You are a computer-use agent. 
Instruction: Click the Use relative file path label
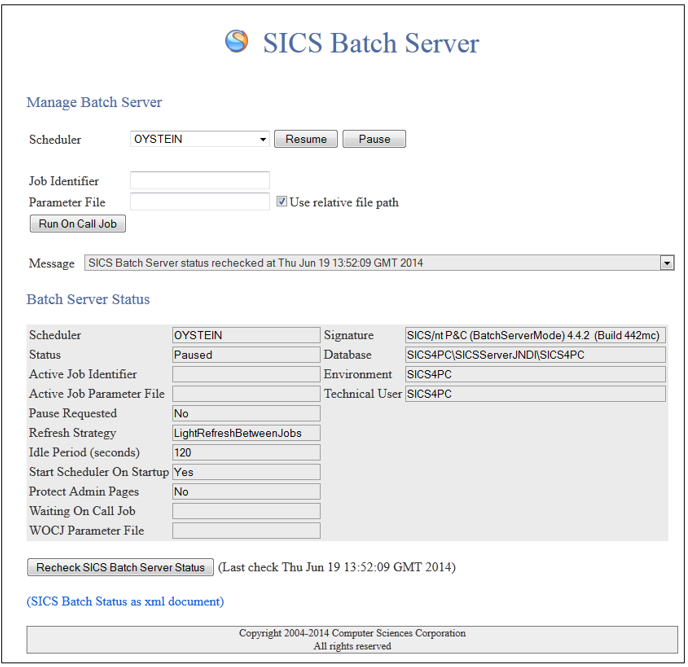coord(344,202)
